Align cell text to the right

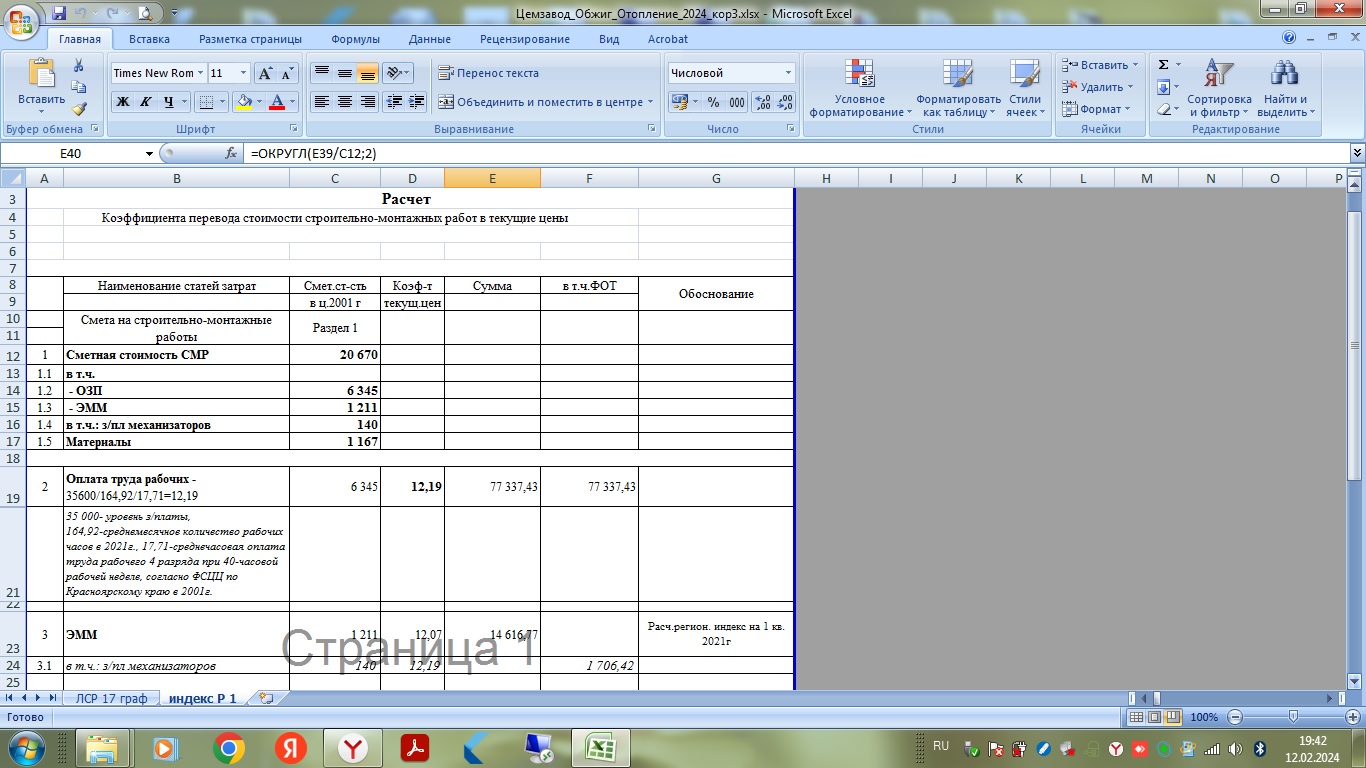[x=367, y=102]
